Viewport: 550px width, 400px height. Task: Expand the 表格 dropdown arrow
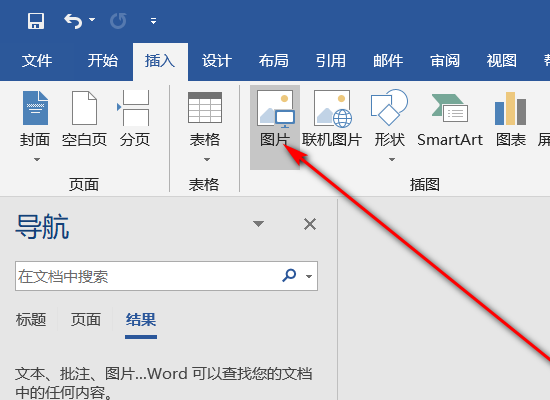tap(207, 160)
